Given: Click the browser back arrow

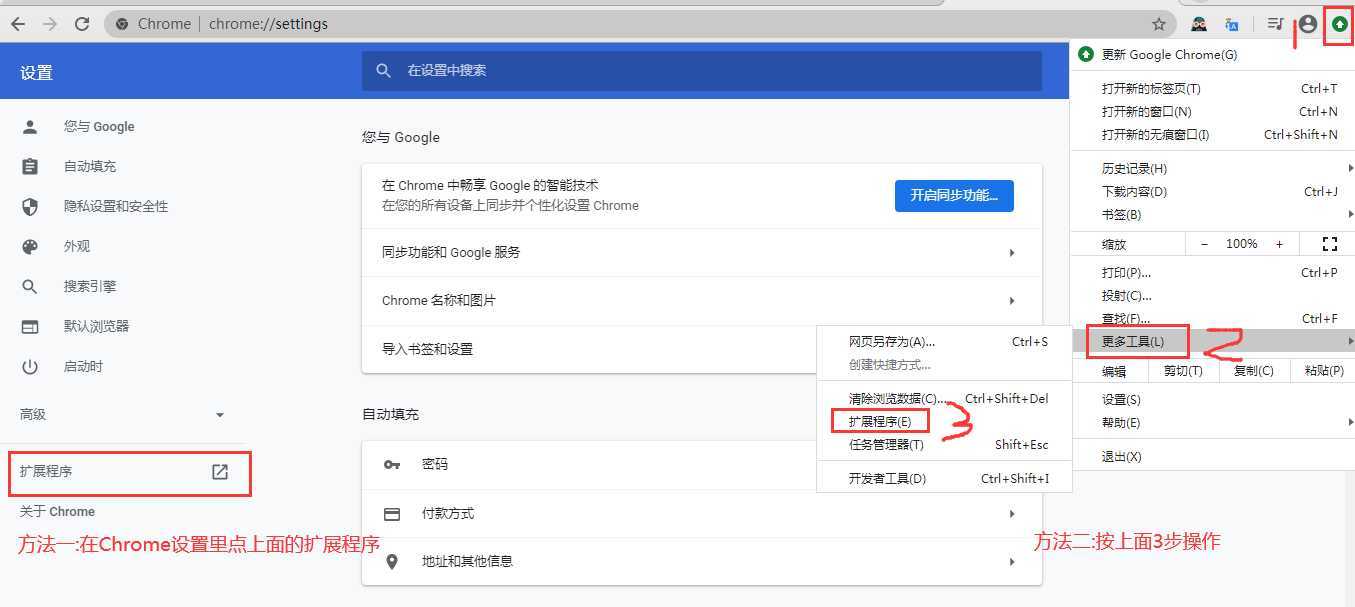Looking at the screenshot, I should coord(18,24).
